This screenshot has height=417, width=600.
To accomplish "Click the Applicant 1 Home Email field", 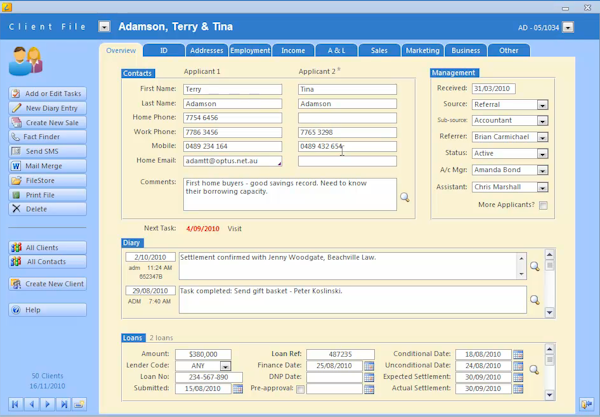I will (x=233, y=161).
